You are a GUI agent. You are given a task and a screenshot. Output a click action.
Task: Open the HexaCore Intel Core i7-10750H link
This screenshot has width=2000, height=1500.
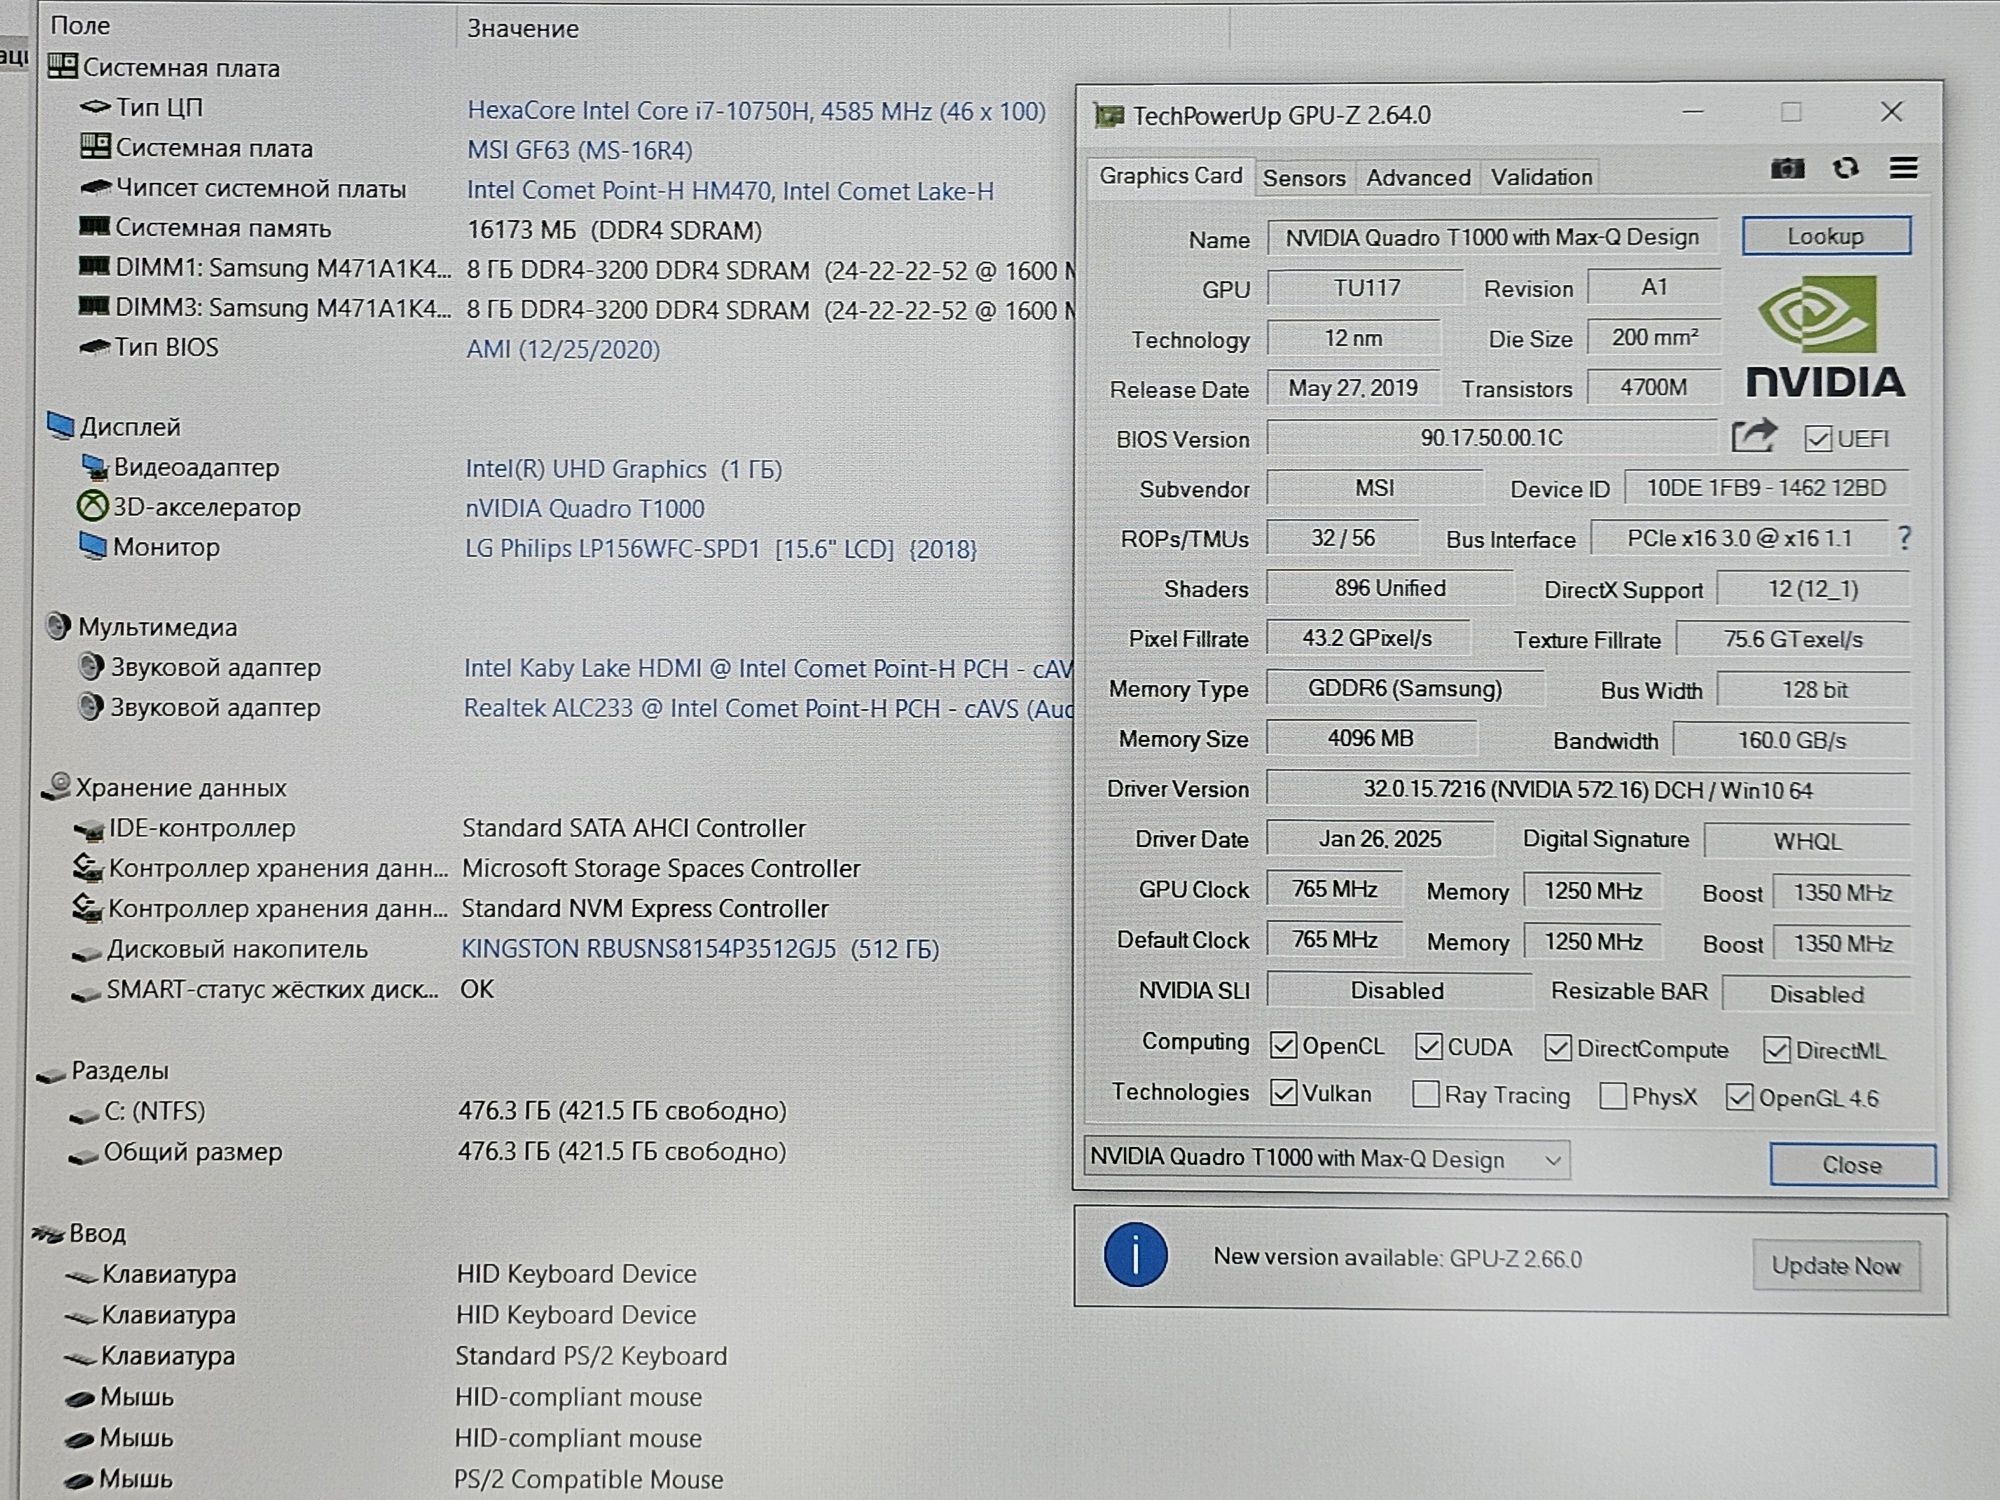756,110
